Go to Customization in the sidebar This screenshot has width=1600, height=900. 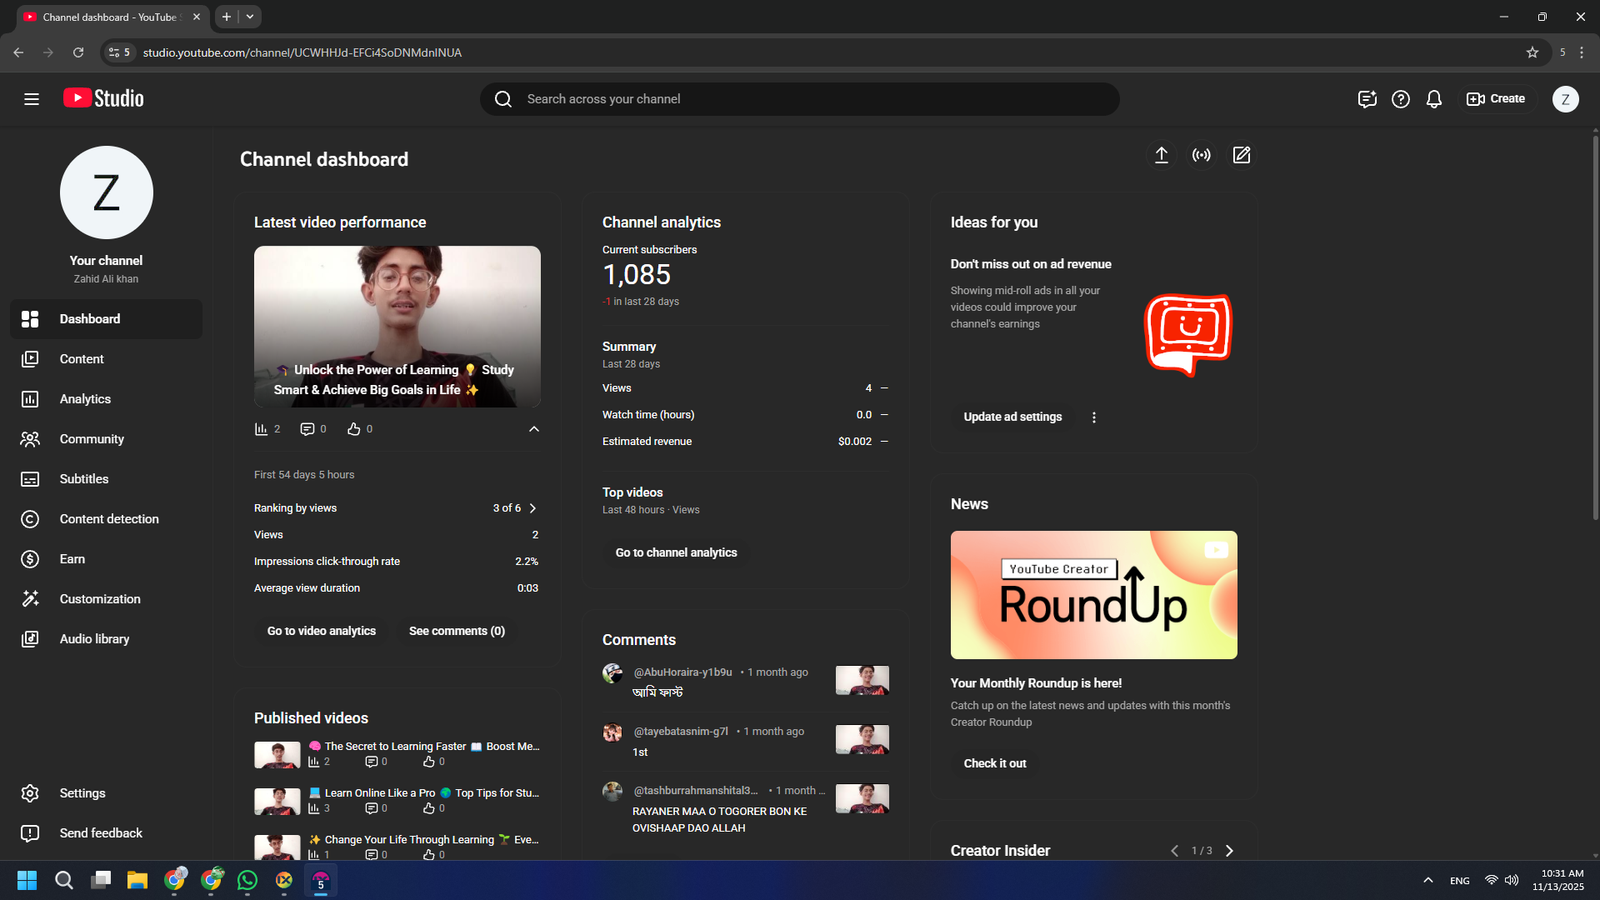pos(100,599)
